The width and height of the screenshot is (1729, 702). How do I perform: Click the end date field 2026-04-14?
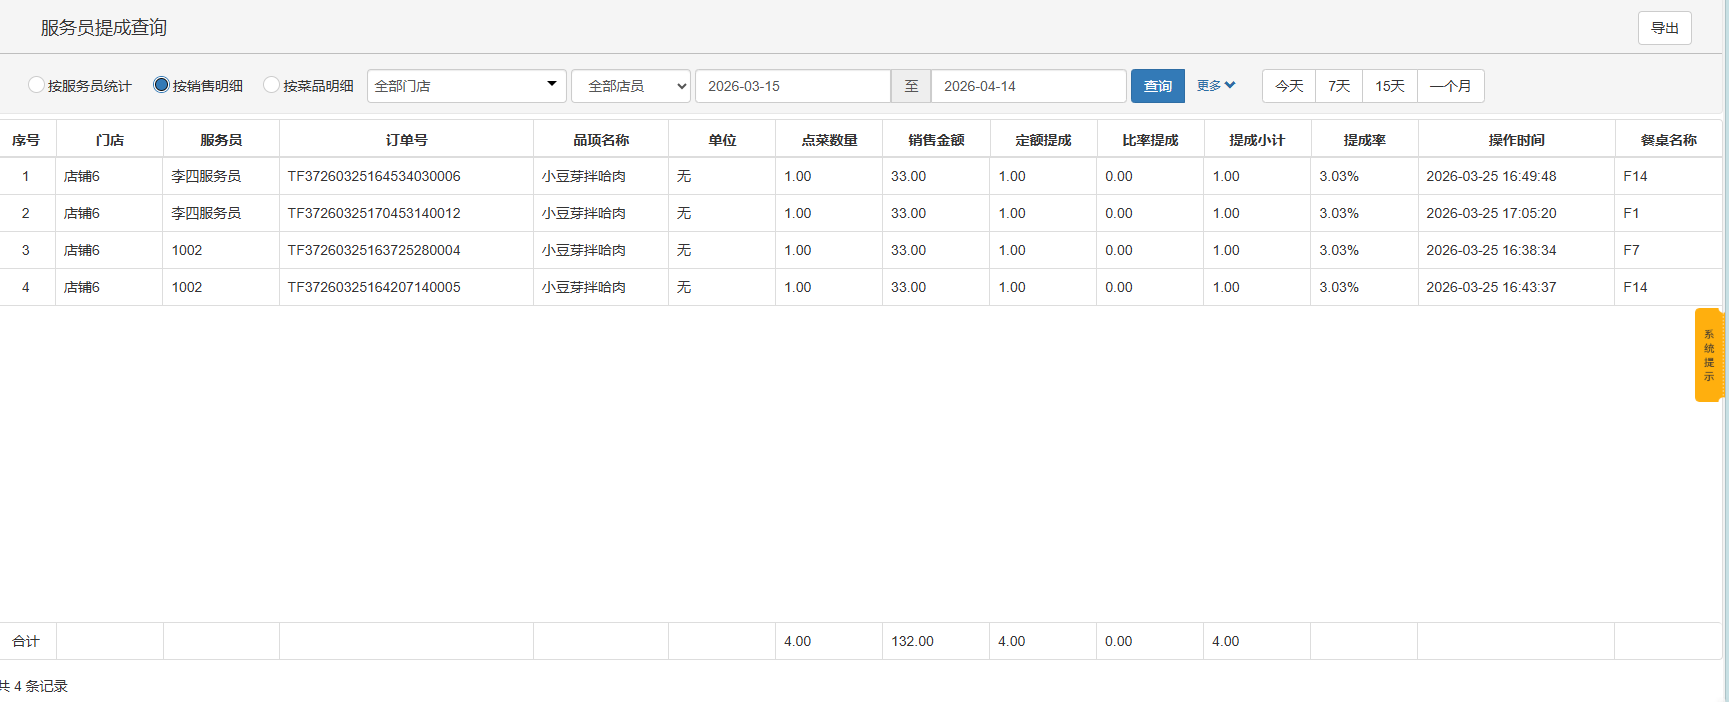click(x=1029, y=86)
